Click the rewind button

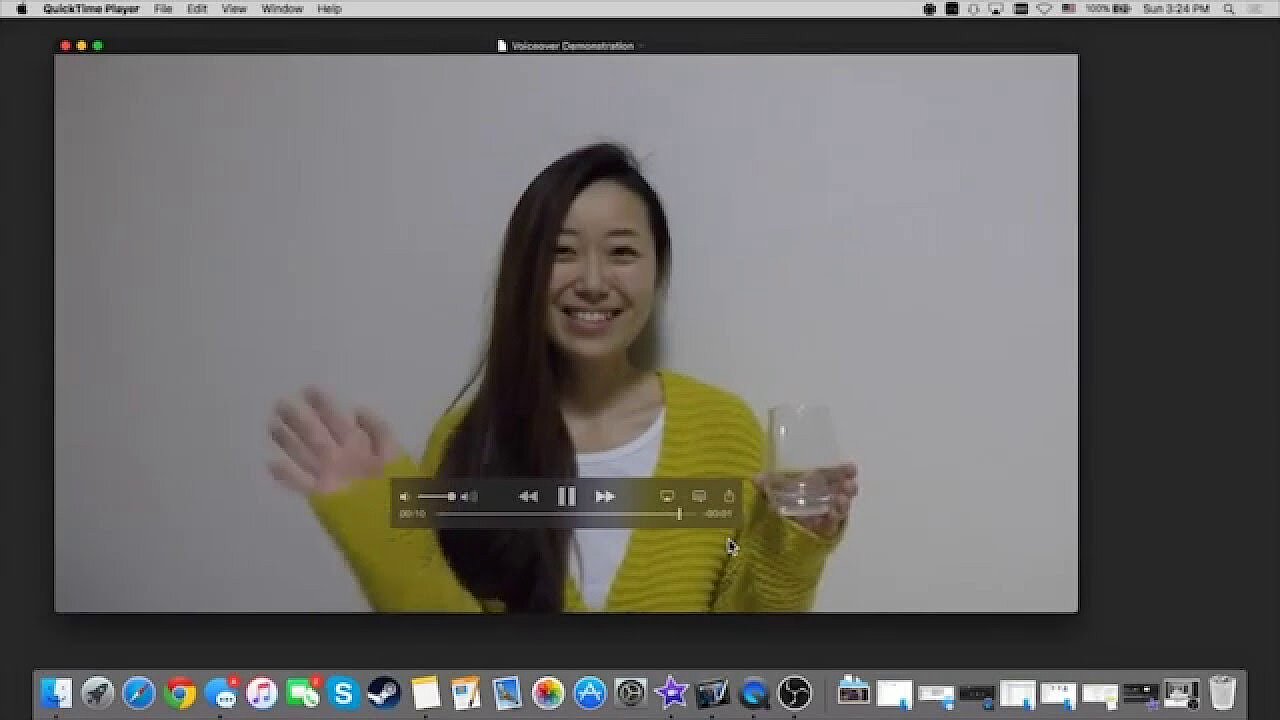[528, 496]
